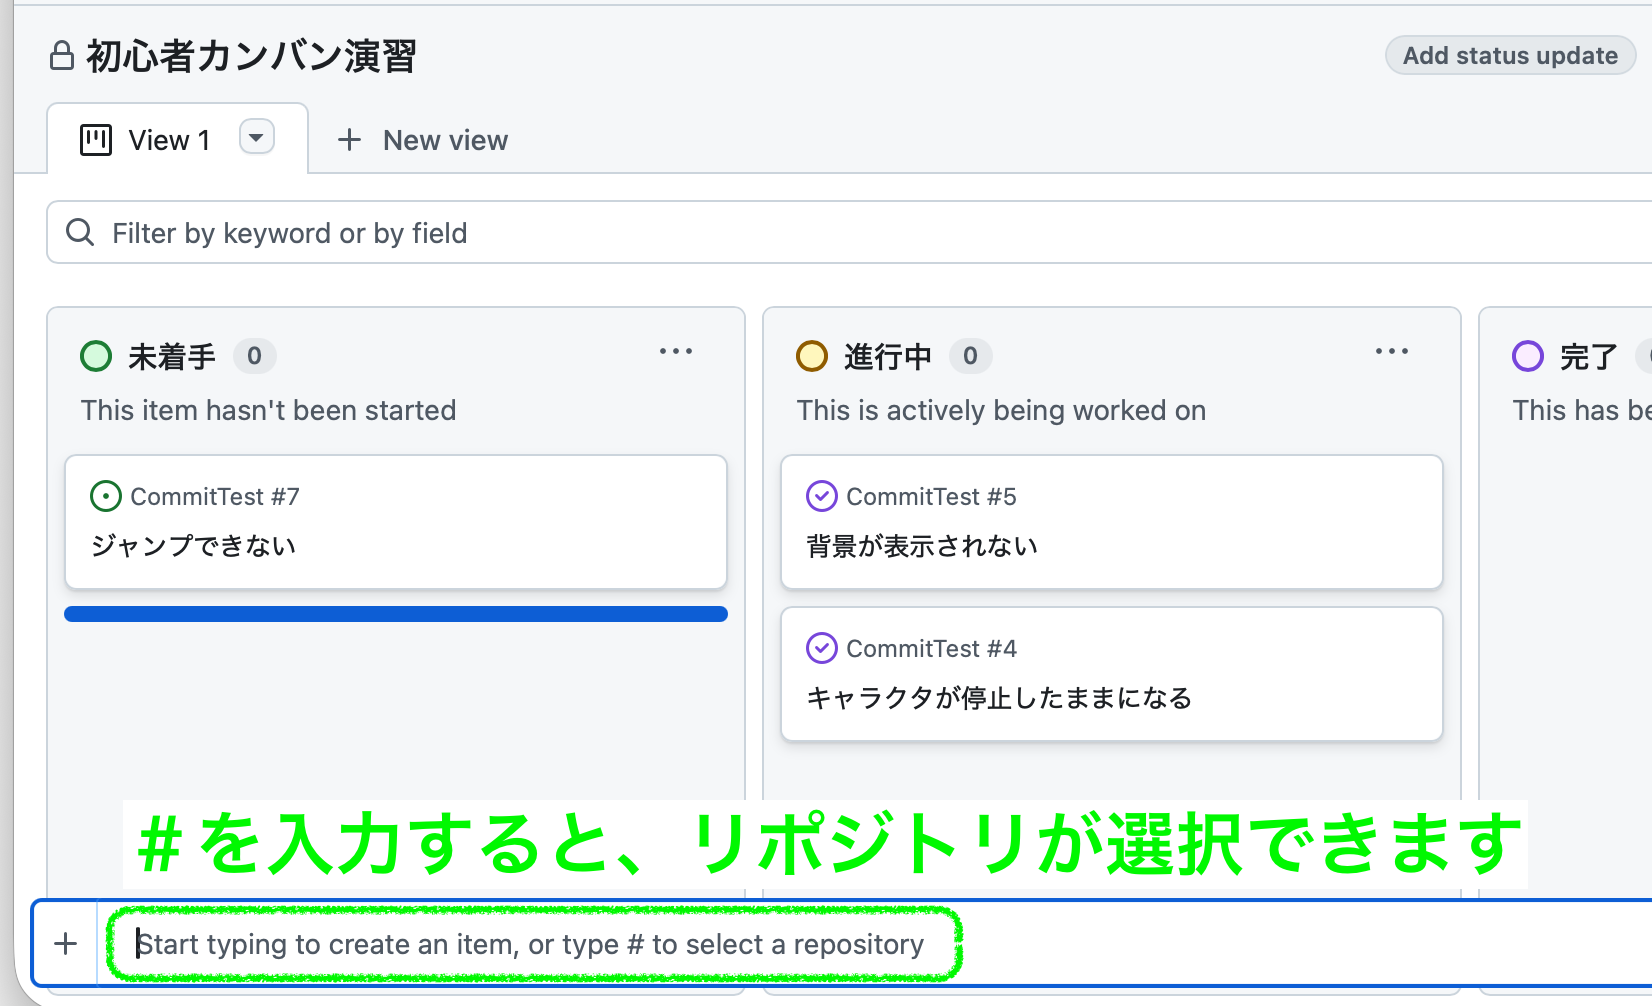Image resolution: width=1652 pixels, height=1006 pixels.
Task: Click the lock icon beside project title
Action: click(x=62, y=56)
